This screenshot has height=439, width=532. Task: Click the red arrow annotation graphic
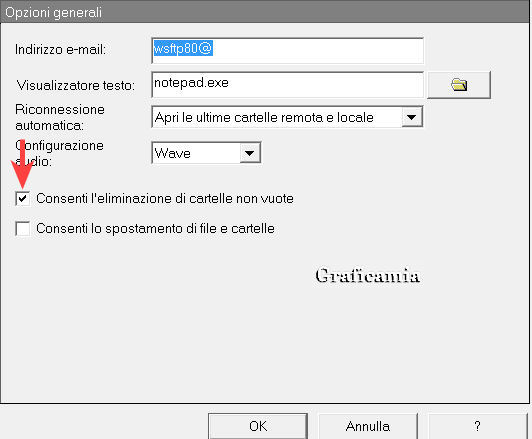click(x=22, y=164)
